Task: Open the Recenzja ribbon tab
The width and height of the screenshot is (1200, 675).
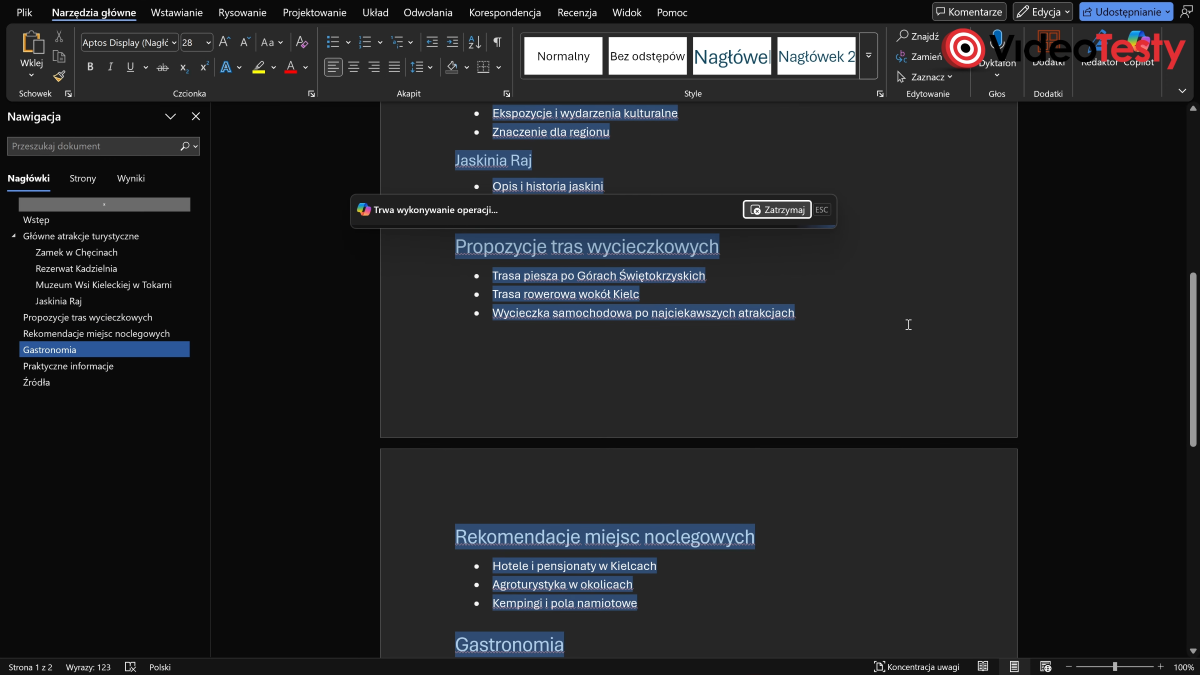Action: (577, 13)
